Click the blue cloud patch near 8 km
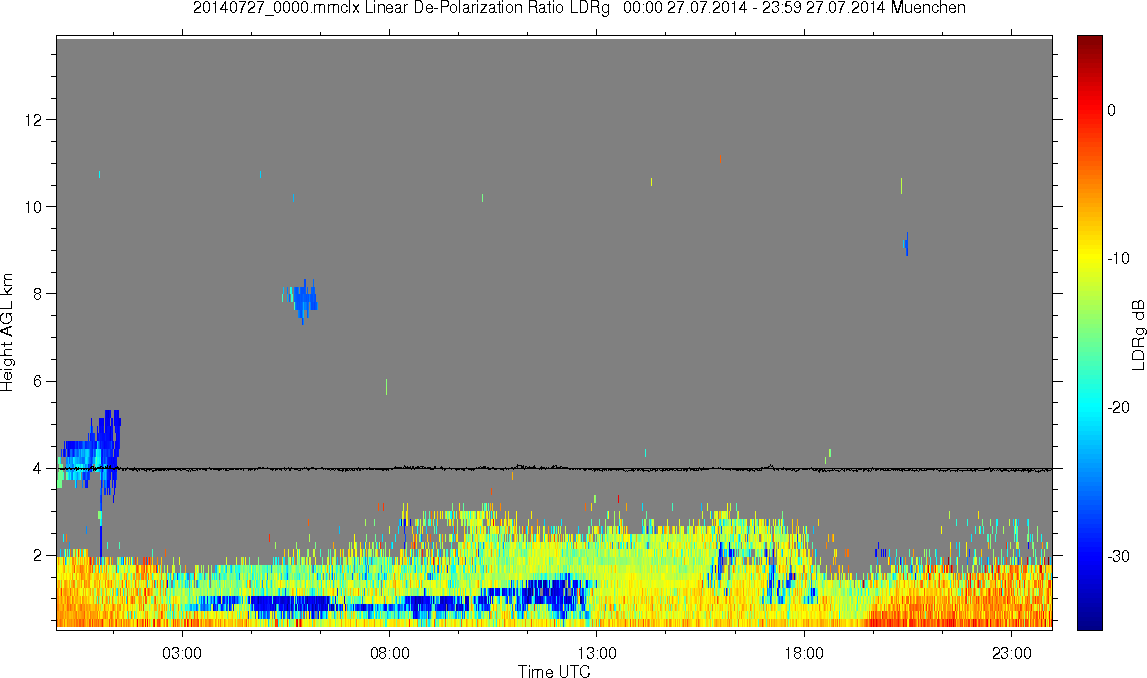Viewport: 1147px width, 678px height. click(x=303, y=300)
